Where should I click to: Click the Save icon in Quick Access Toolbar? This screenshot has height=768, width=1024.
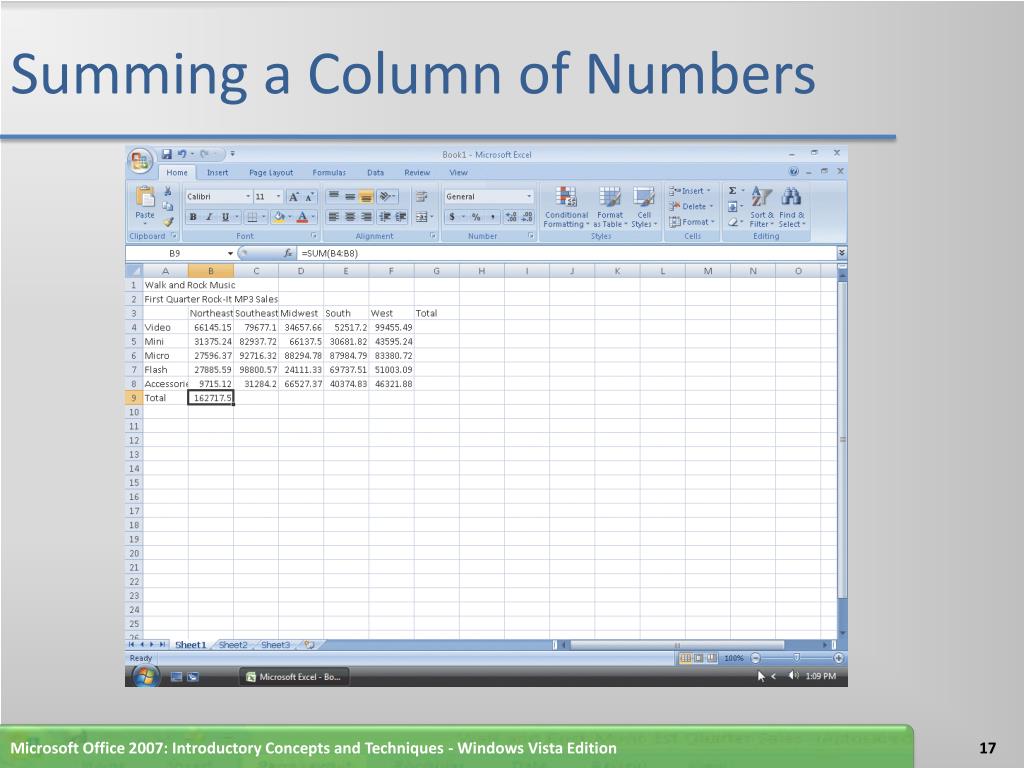tap(167, 154)
